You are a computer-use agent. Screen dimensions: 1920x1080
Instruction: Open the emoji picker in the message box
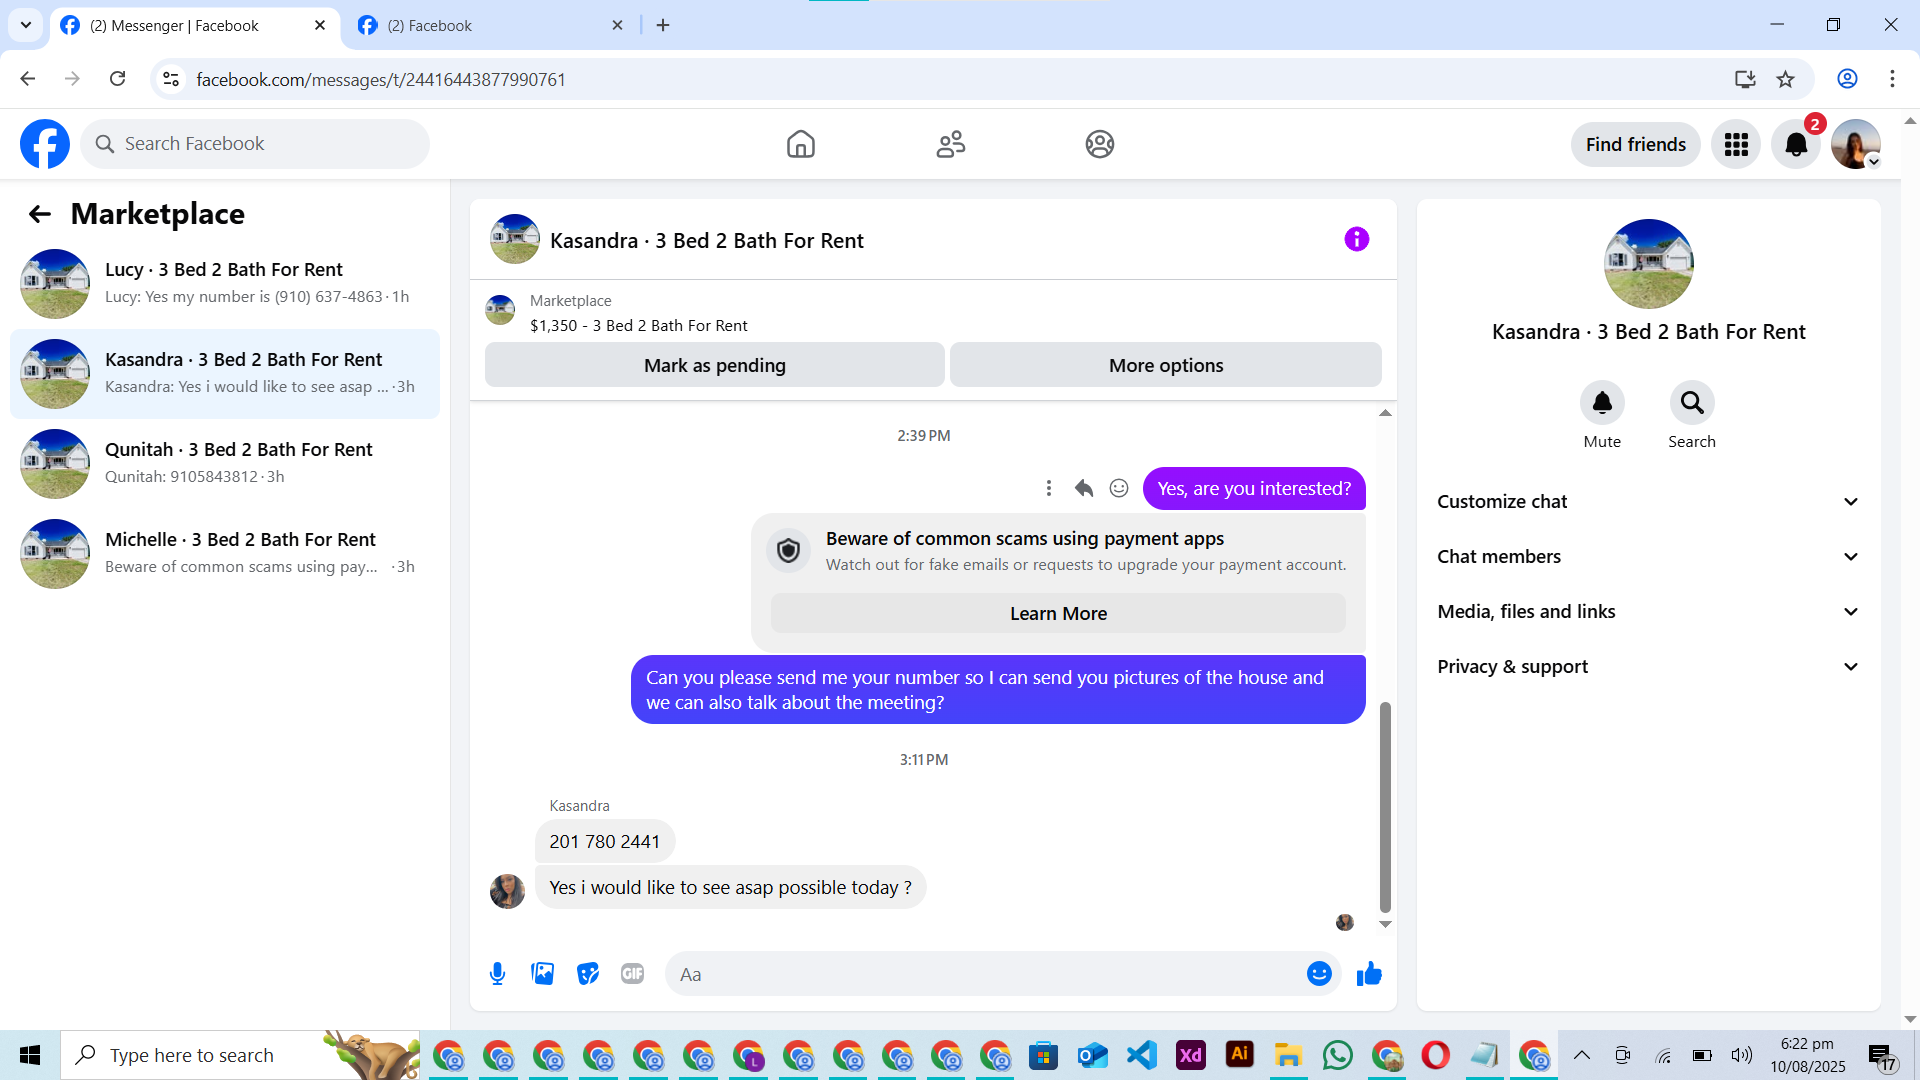[1319, 974]
